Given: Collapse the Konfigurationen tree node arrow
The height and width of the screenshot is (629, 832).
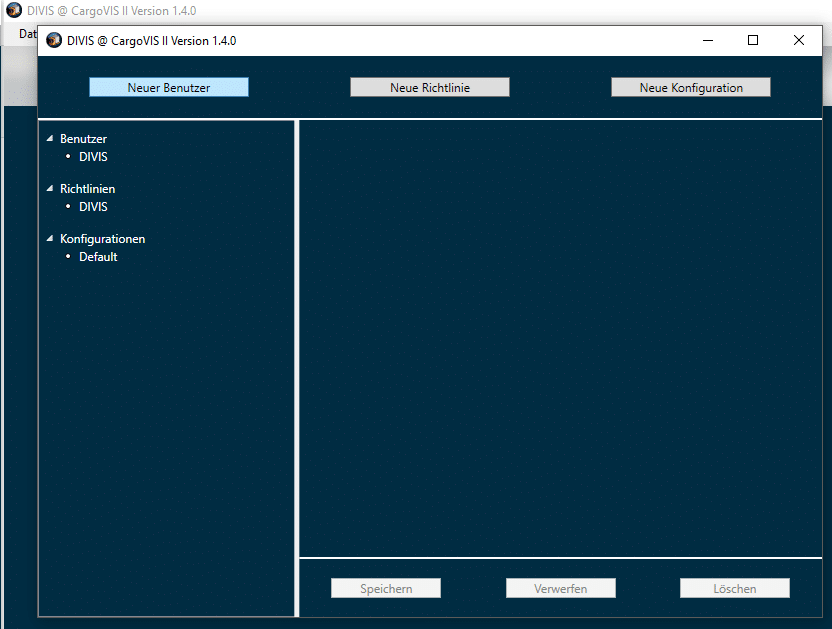Looking at the screenshot, I should (50, 238).
